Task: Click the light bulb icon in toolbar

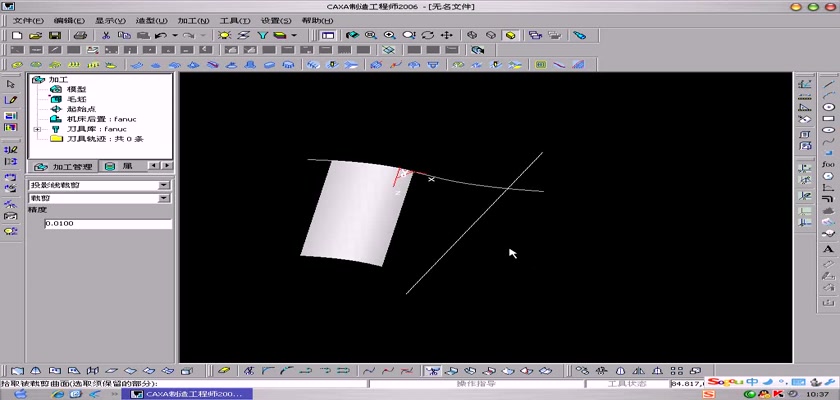Action: (x=224, y=35)
